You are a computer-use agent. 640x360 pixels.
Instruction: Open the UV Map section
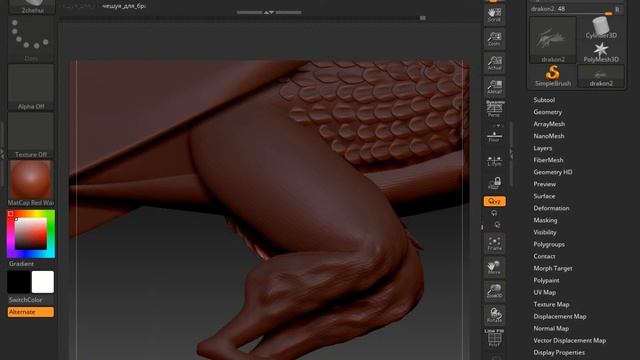pyautogui.click(x=545, y=293)
